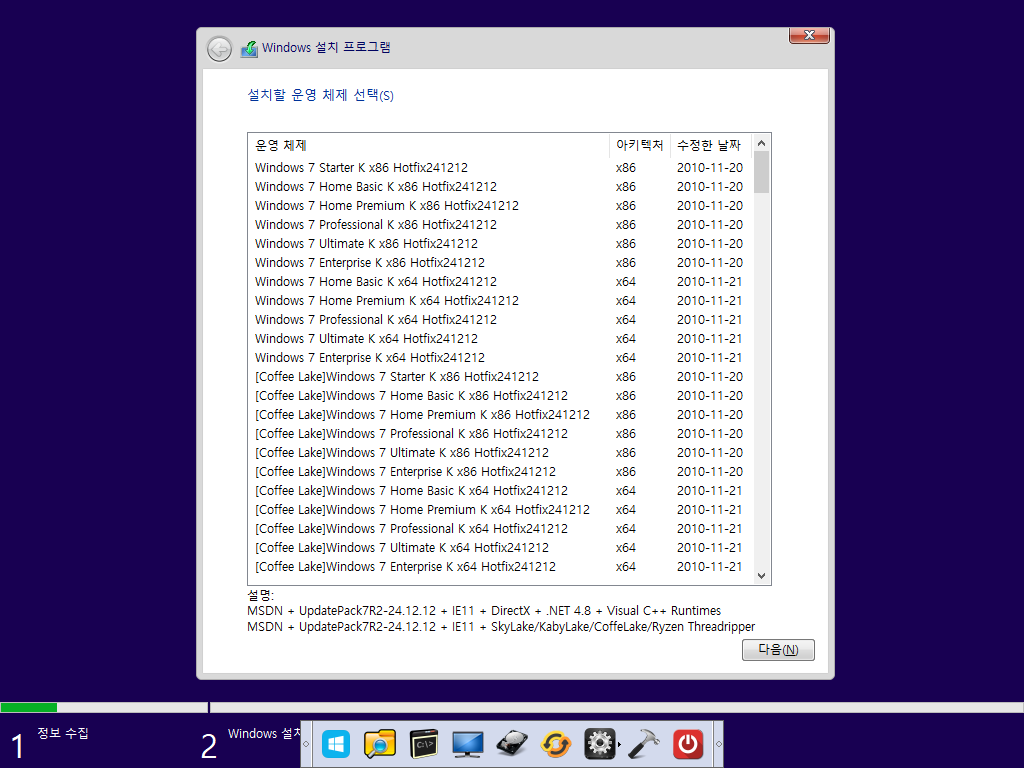Select Windows 7 Home Premium K x86 row
Viewport: 1024px width, 768px height.
click(500, 206)
